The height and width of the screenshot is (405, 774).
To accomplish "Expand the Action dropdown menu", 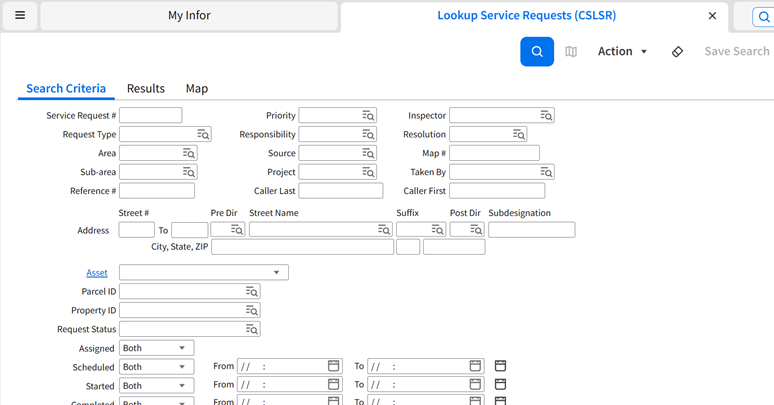I will click(622, 51).
